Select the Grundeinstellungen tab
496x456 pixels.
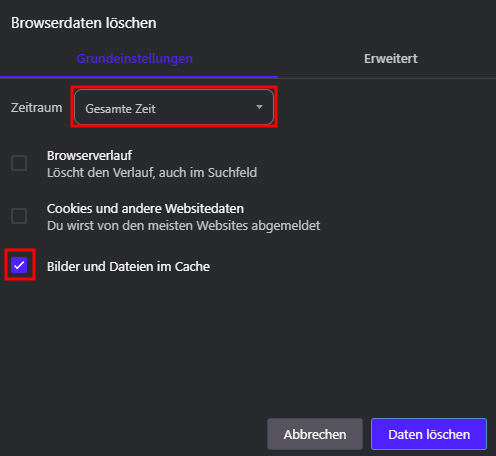point(135,59)
